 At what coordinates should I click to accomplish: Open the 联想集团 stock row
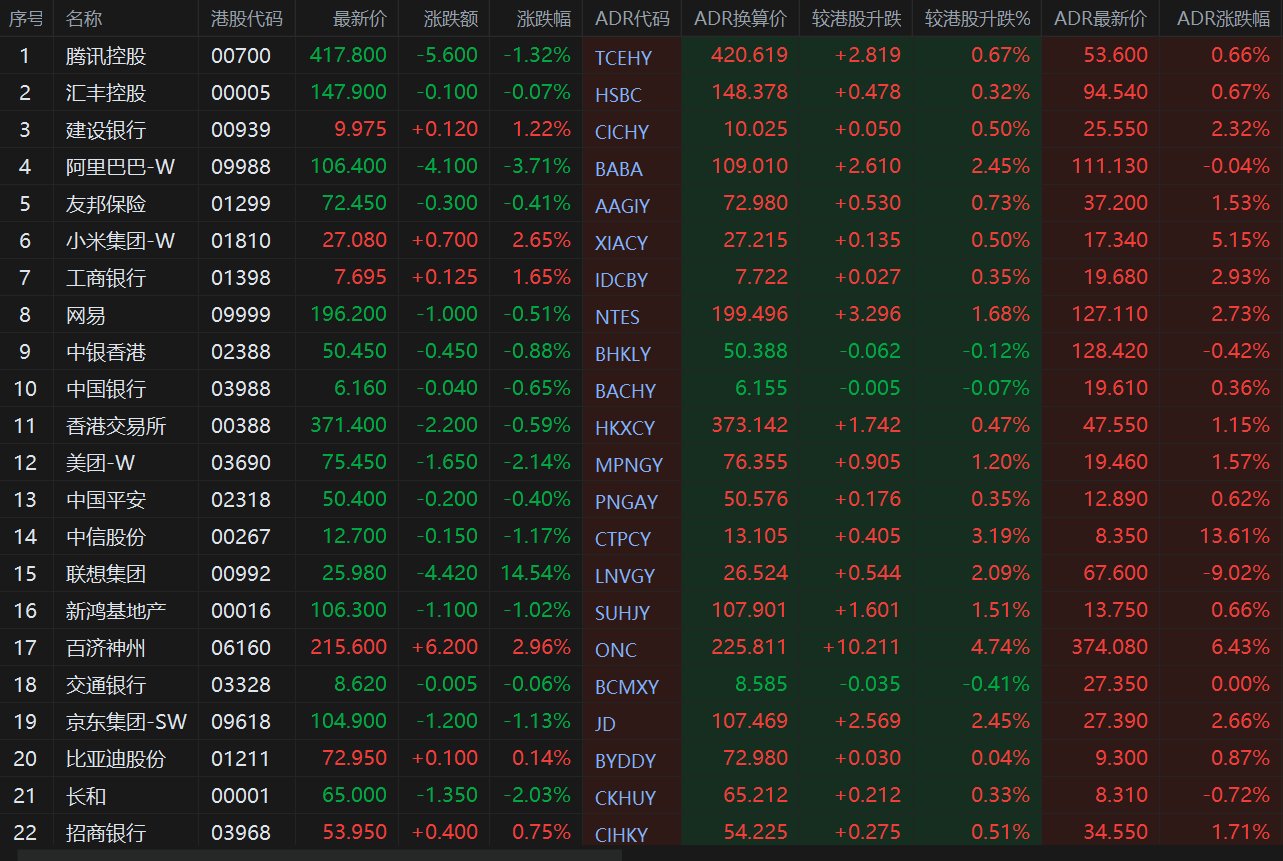click(x=106, y=574)
